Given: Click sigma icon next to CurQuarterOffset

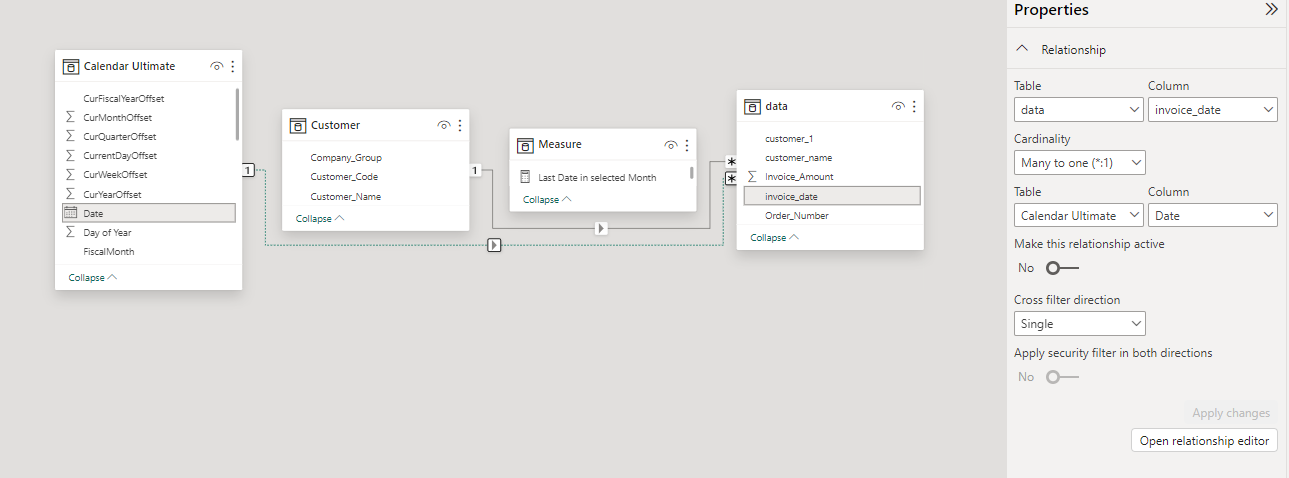Looking at the screenshot, I should pos(70,136).
